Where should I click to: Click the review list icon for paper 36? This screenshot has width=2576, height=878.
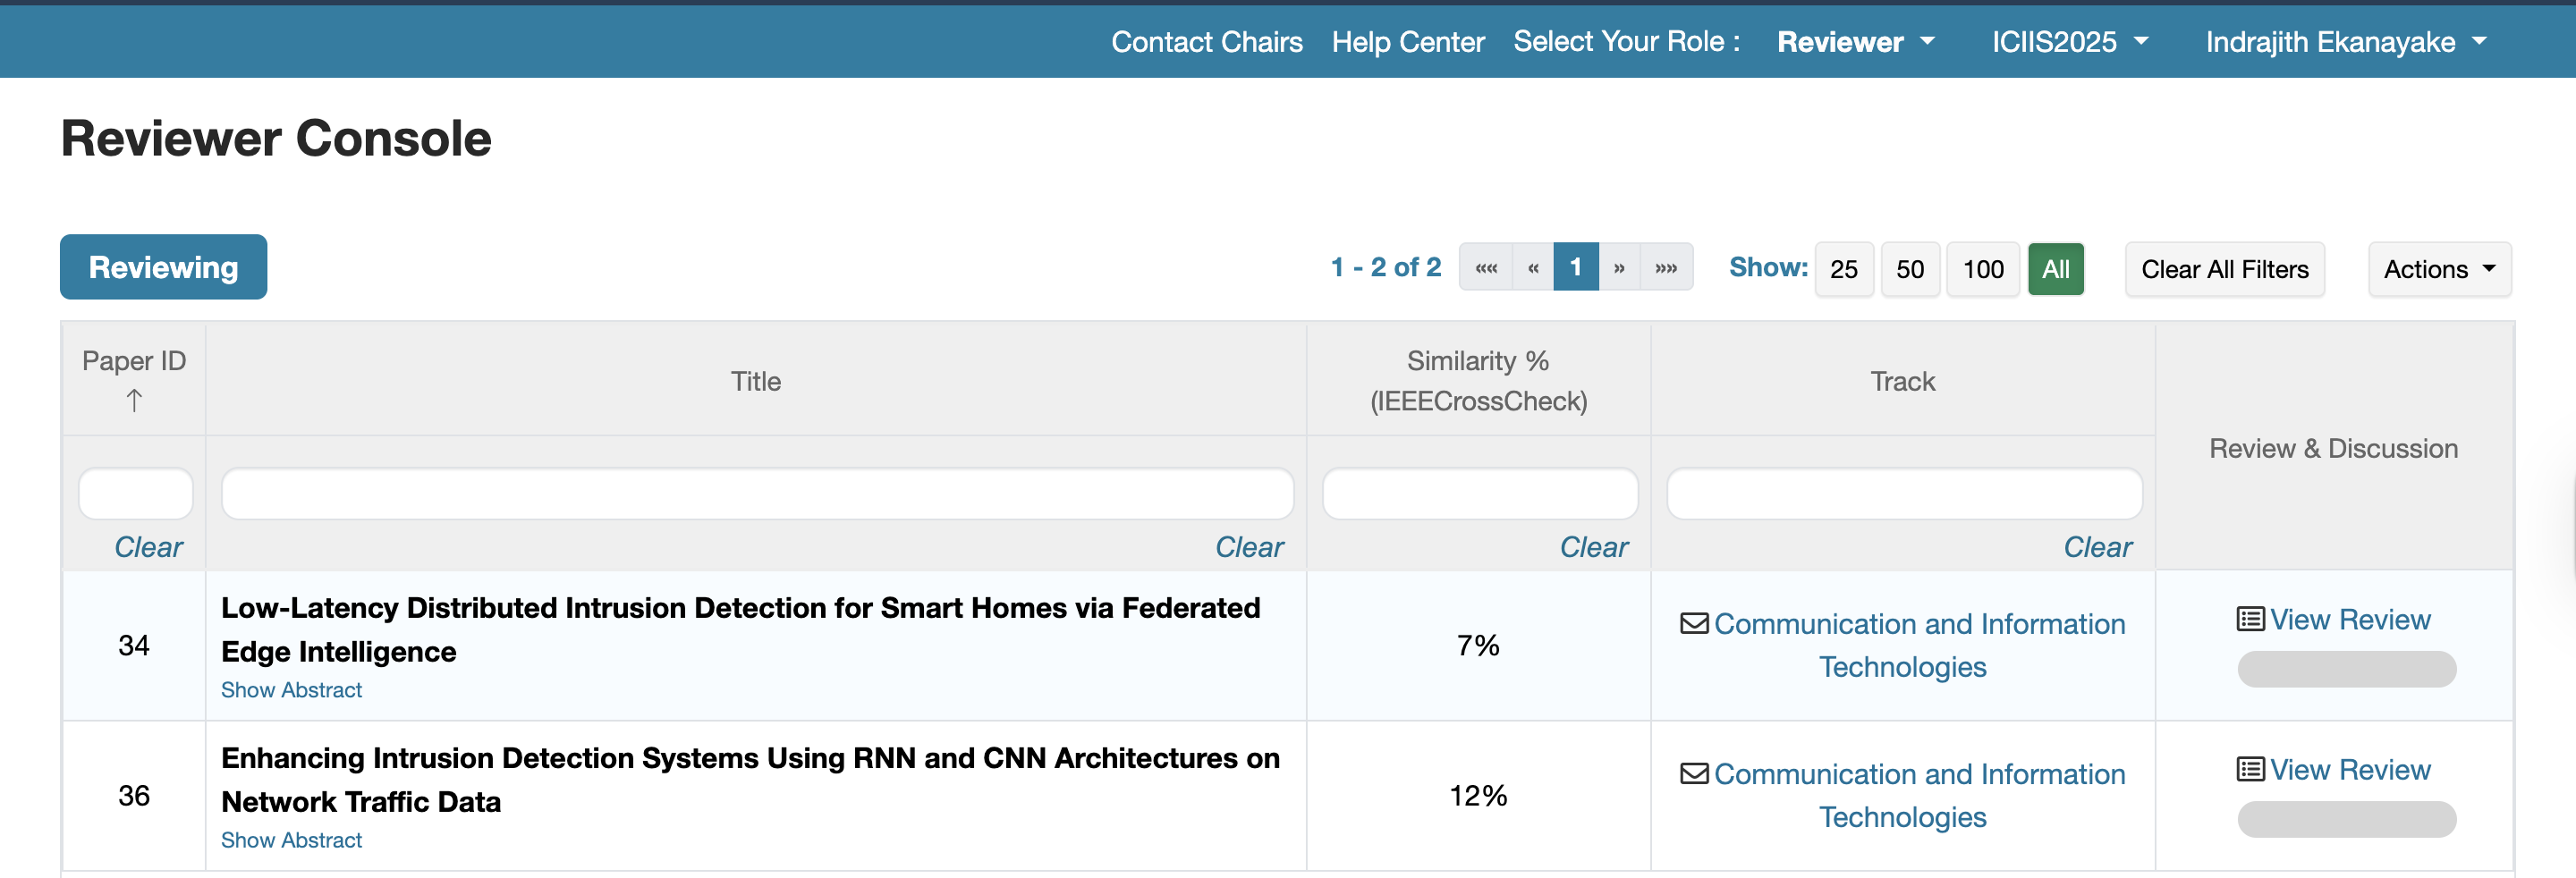[2250, 769]
